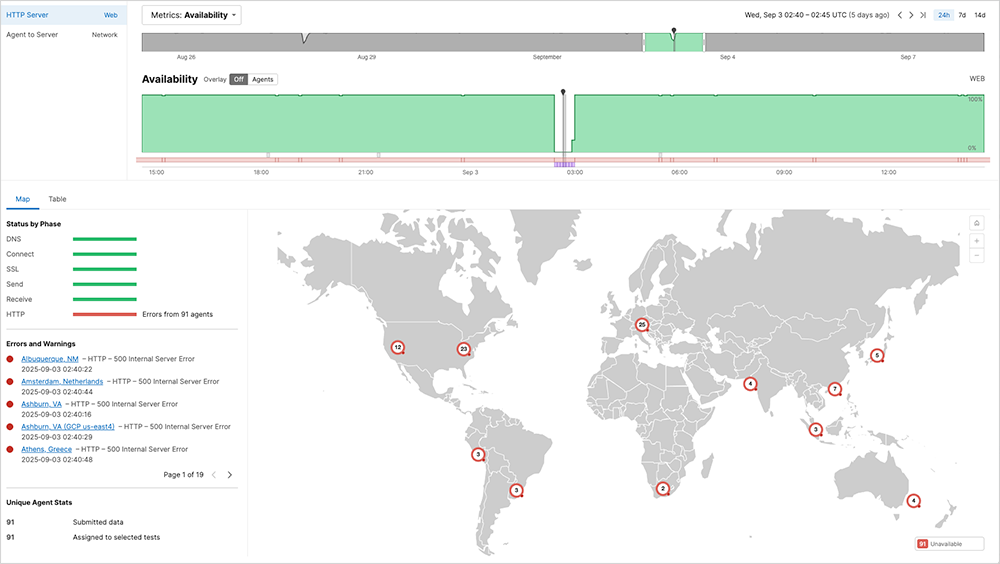This screenshot has width=1000, height=564.
Task: Open Ashburn, VA agent link
Action: pos(41,404)
